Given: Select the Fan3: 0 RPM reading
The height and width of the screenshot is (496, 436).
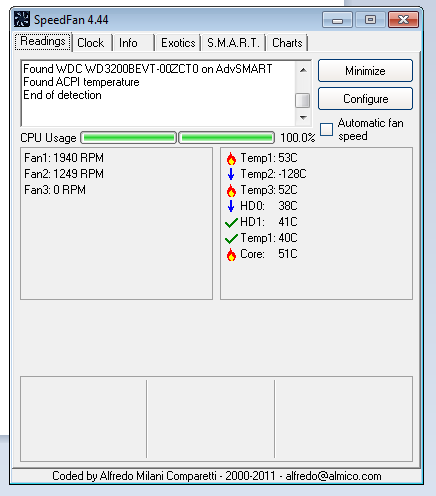Looking at the screenshot, I should pyautogui.click(x=55, y=190).
